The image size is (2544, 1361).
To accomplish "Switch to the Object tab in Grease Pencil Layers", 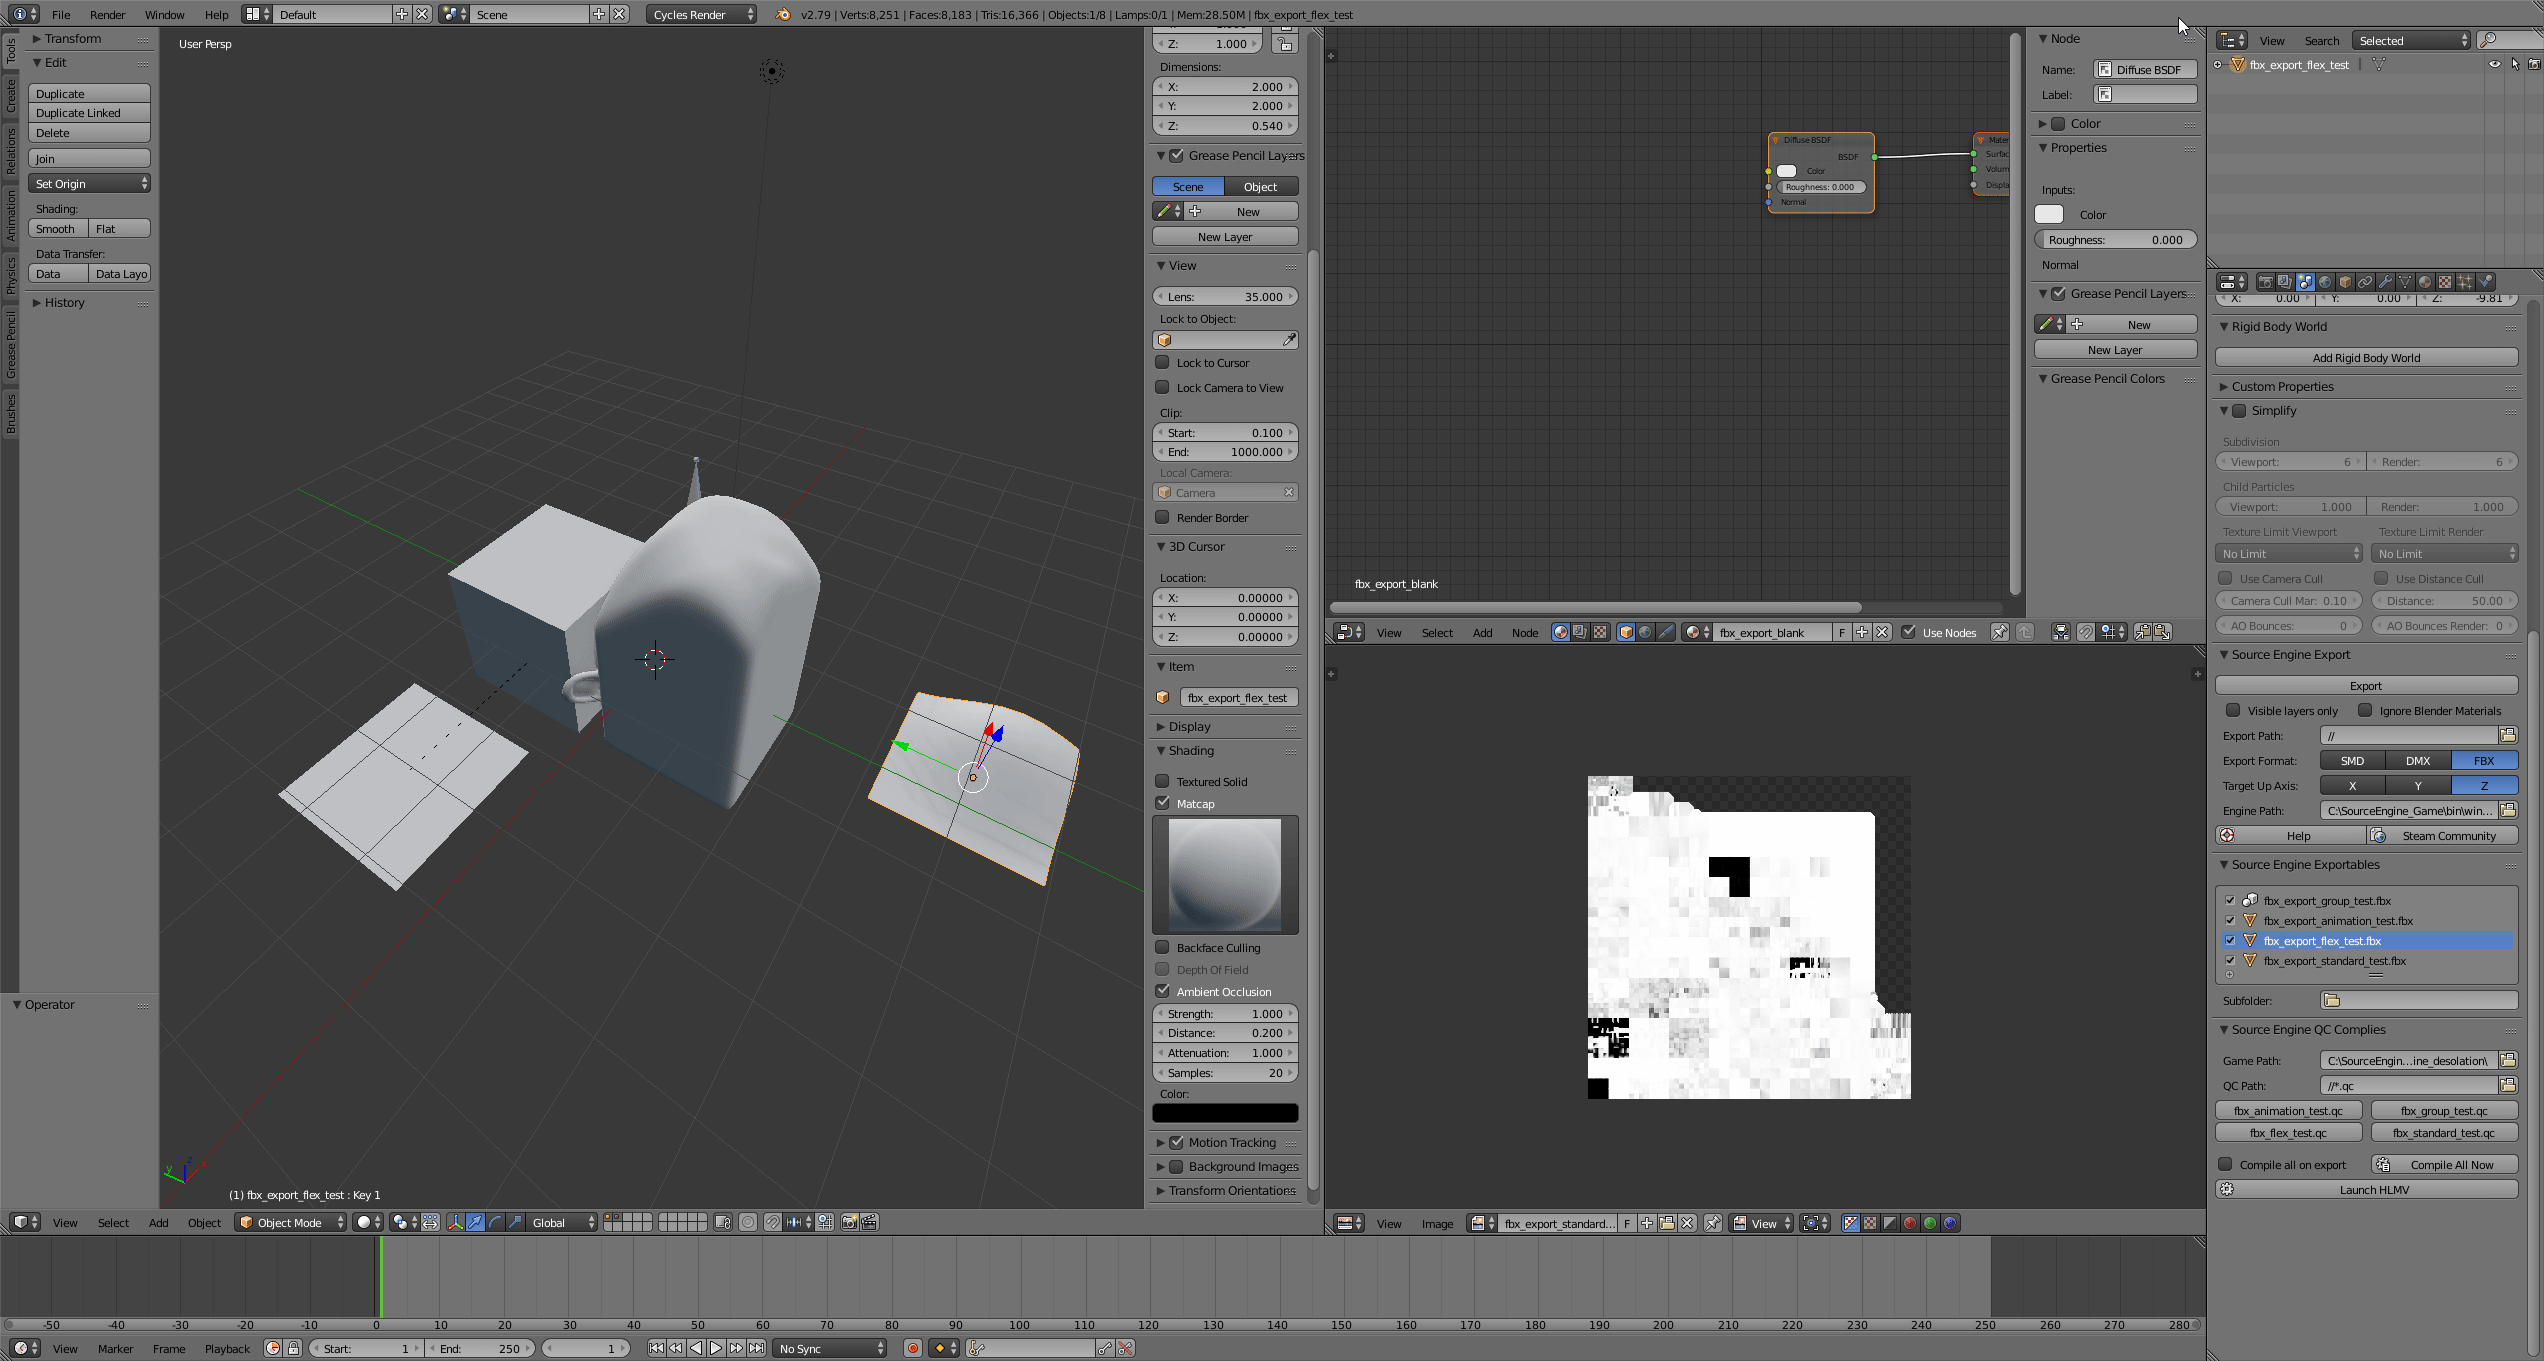I will 1260,186.
